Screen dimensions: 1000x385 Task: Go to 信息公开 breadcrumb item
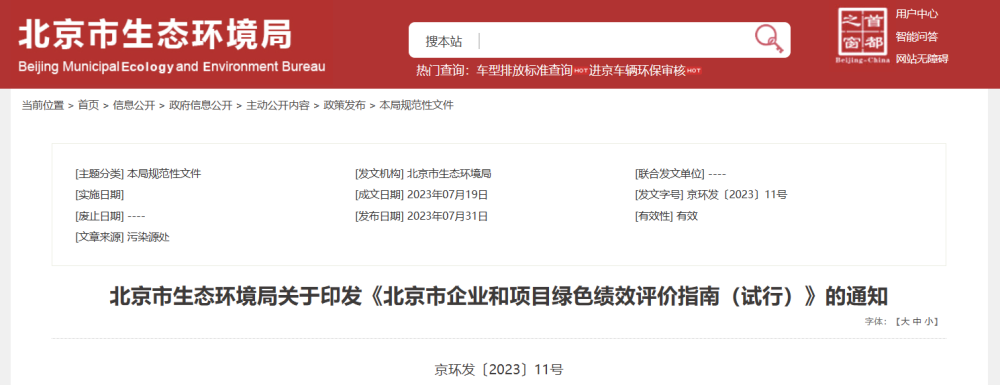click(x=134, y=106)
